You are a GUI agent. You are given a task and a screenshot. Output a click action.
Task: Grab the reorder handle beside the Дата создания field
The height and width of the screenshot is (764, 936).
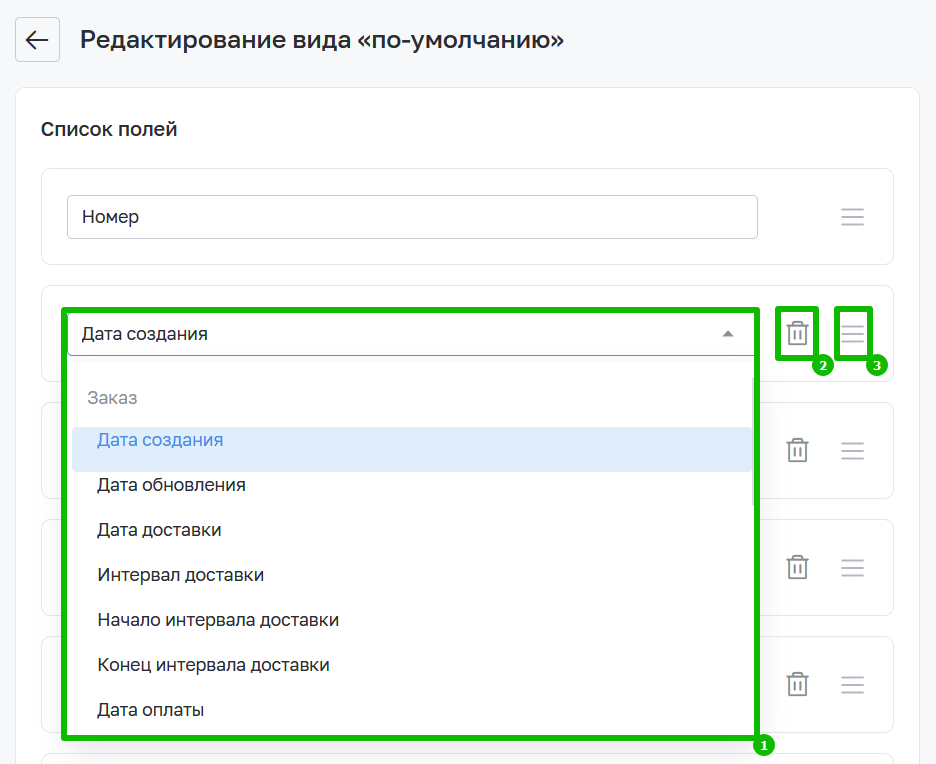852,334
